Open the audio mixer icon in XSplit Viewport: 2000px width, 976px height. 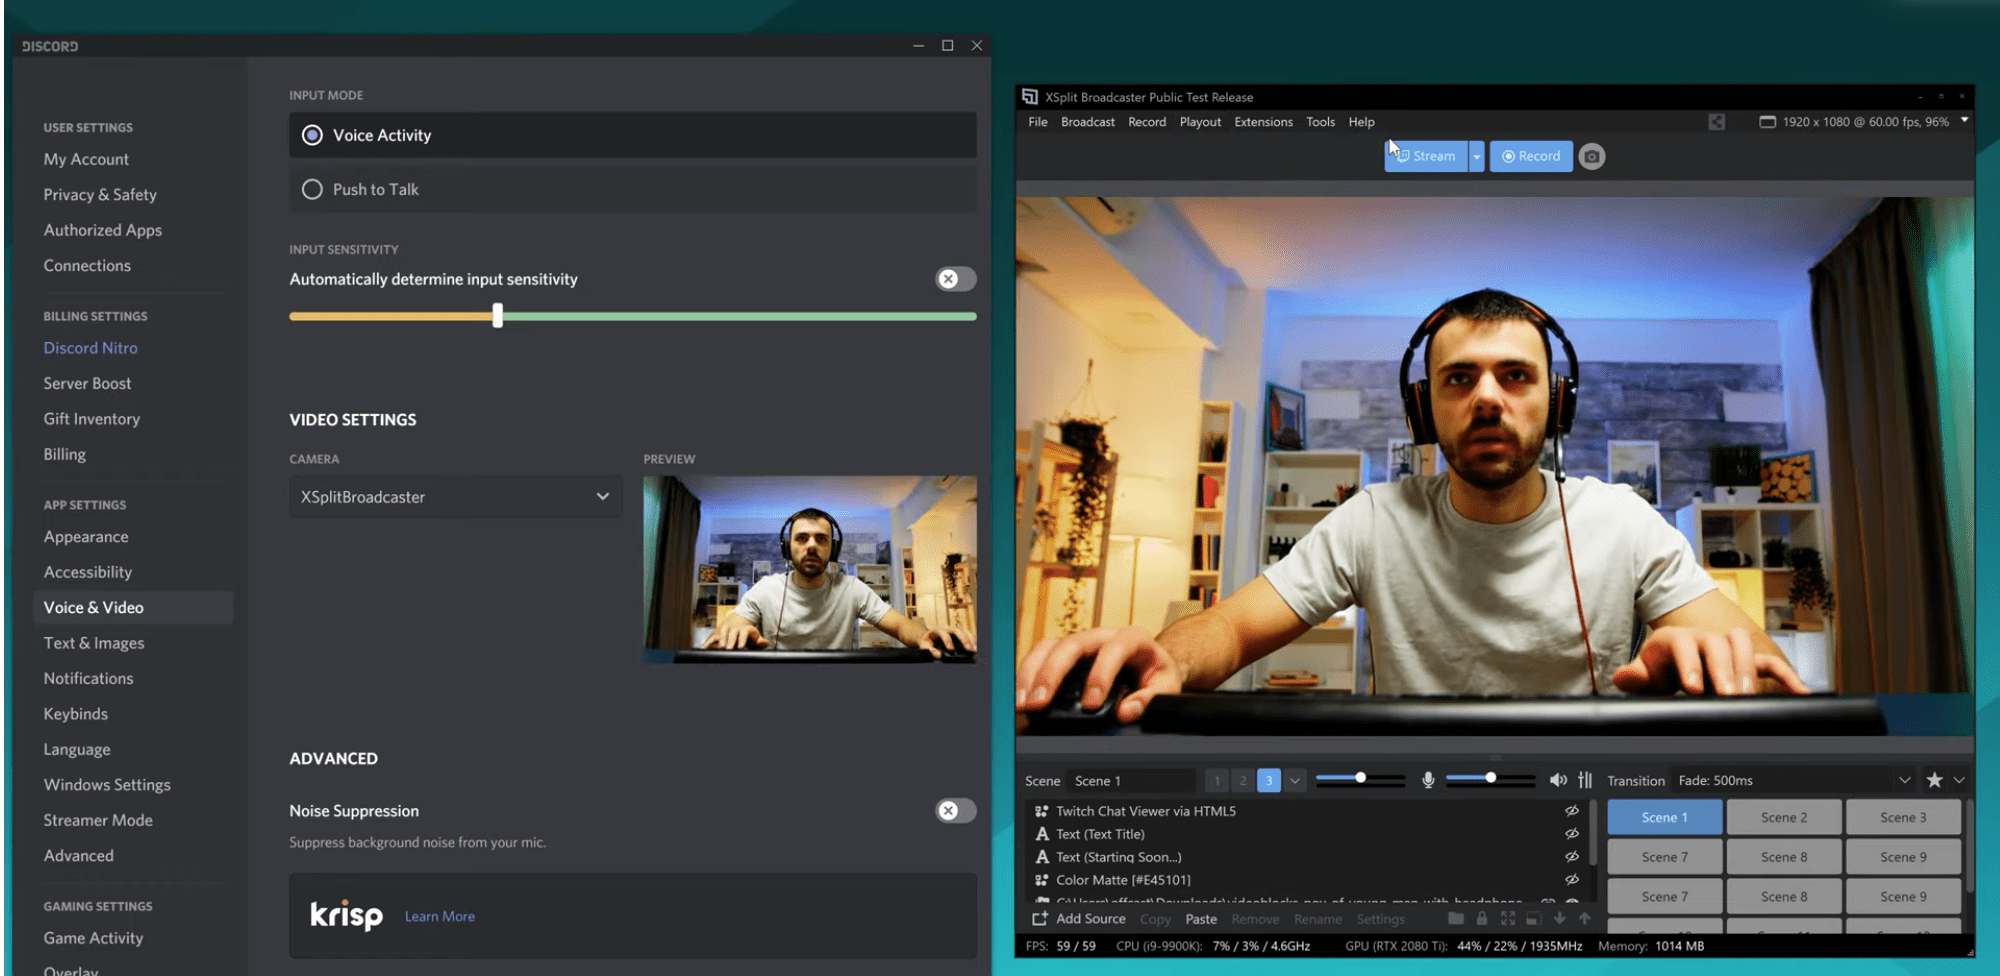[1585, 780]
